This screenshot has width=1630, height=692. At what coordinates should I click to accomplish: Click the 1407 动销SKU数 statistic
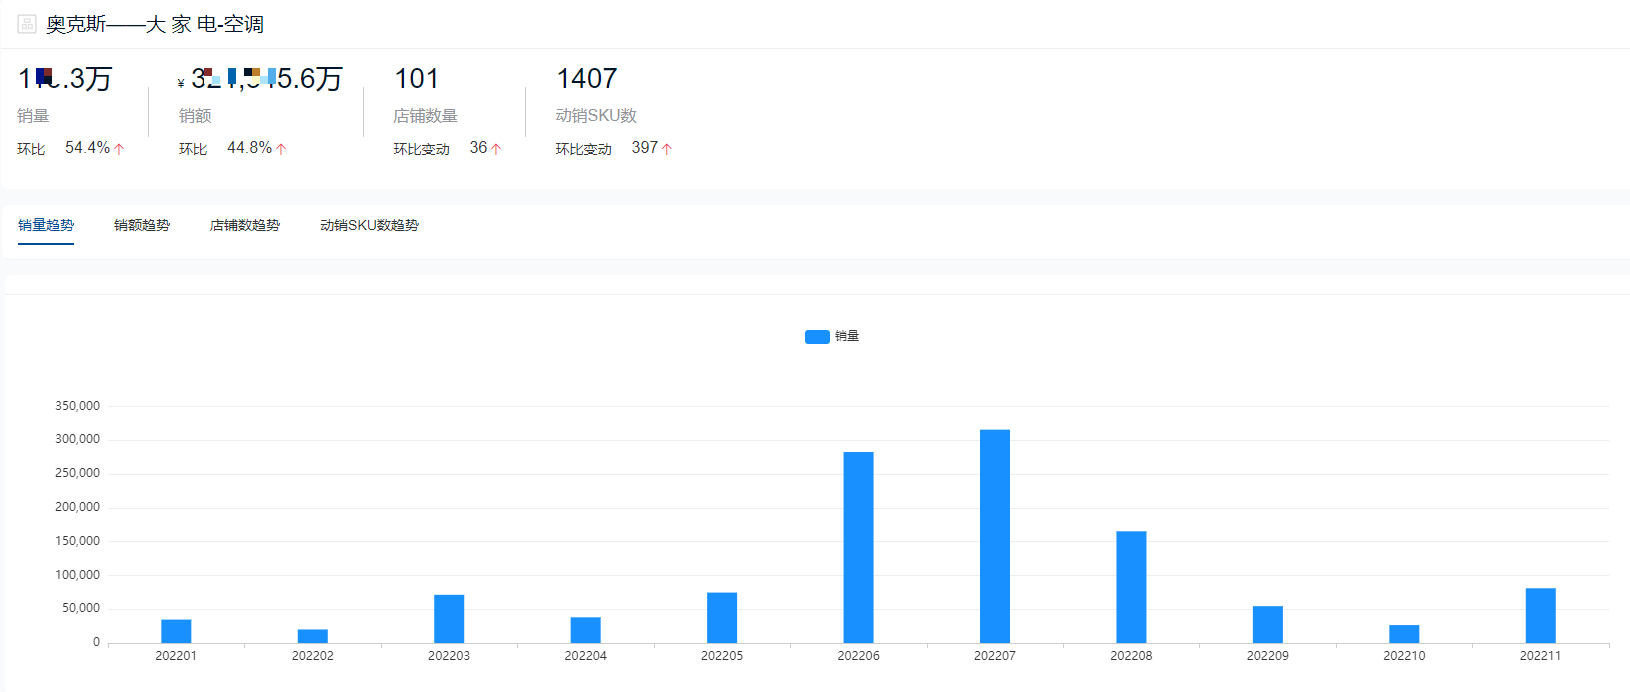(x=587, y=79)
